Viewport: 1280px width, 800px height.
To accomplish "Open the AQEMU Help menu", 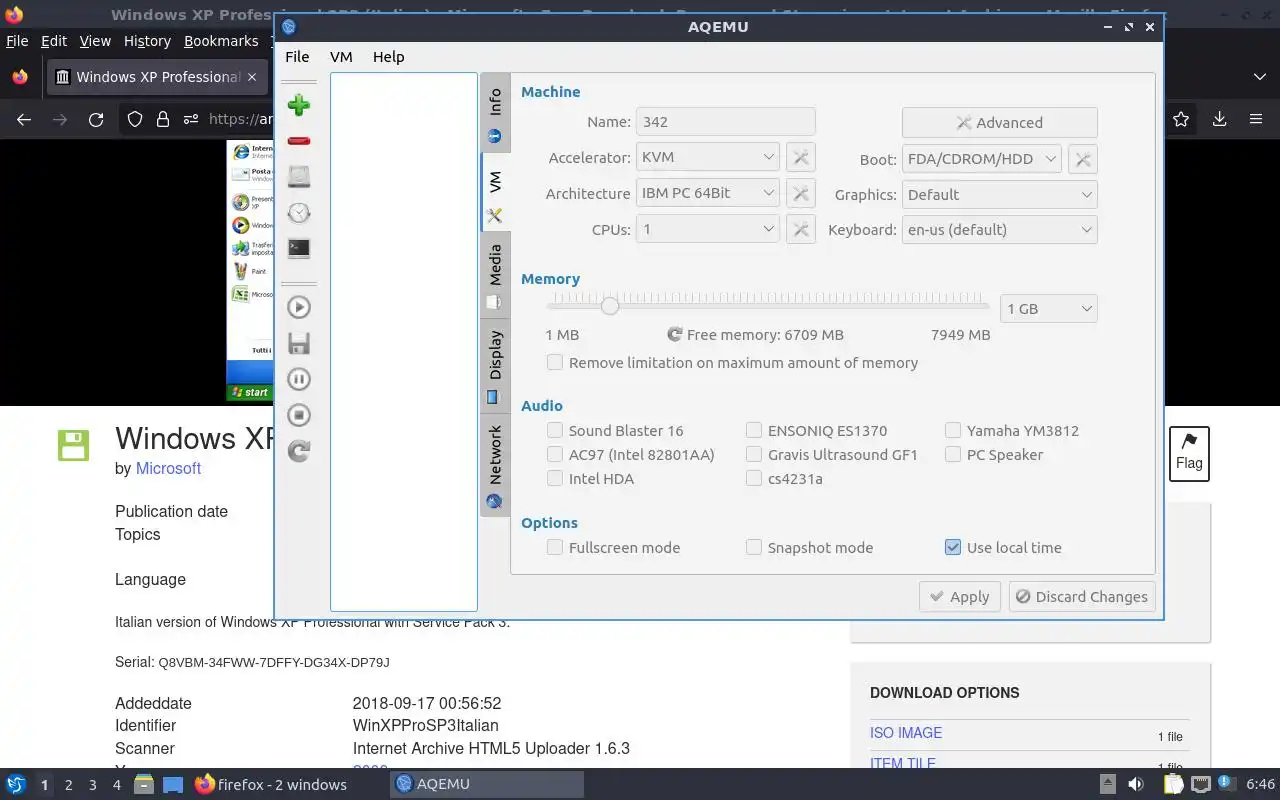I will (x=388, y=57).
